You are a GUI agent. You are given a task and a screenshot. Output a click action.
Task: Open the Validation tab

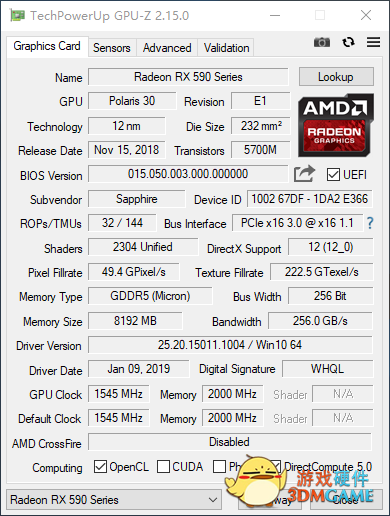pyautogui.click(x=226, y=48)
